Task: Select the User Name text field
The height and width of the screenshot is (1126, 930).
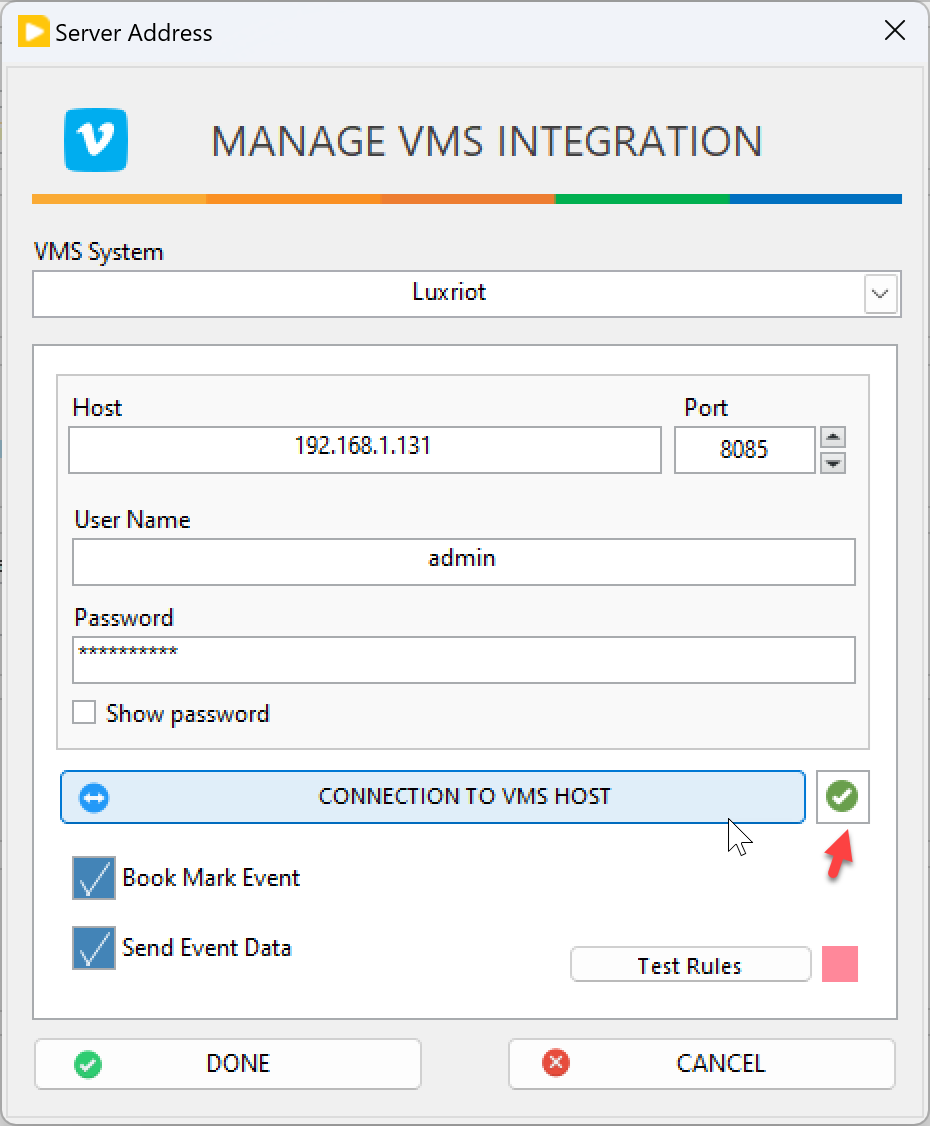Action: coord(463,561)
